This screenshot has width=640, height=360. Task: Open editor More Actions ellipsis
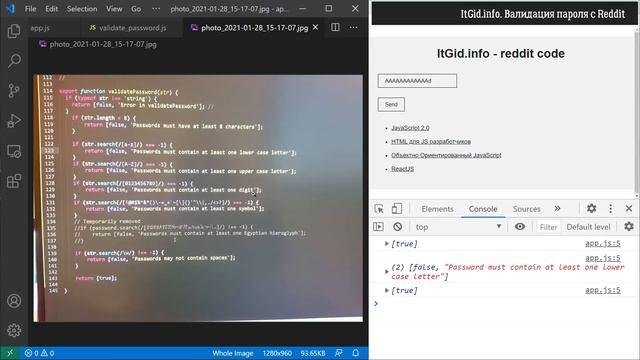(x=353, y=27)
